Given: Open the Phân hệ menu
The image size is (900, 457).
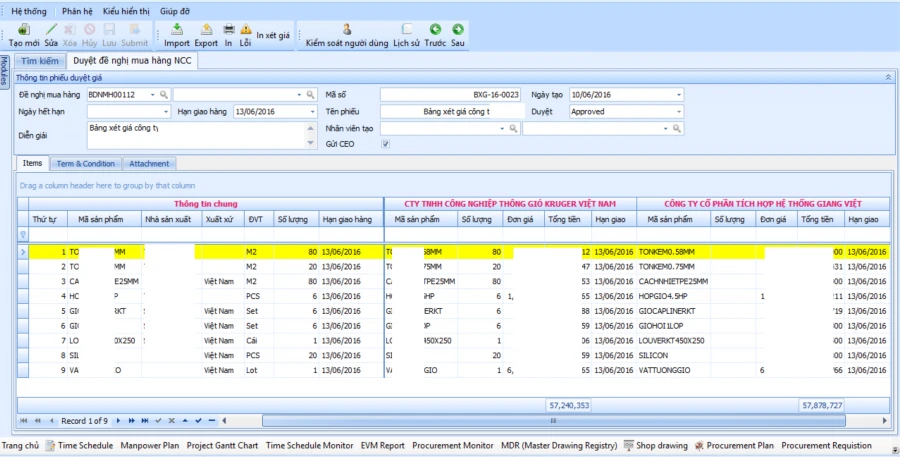Looking at the screenshot, I should tap(77, 11).
